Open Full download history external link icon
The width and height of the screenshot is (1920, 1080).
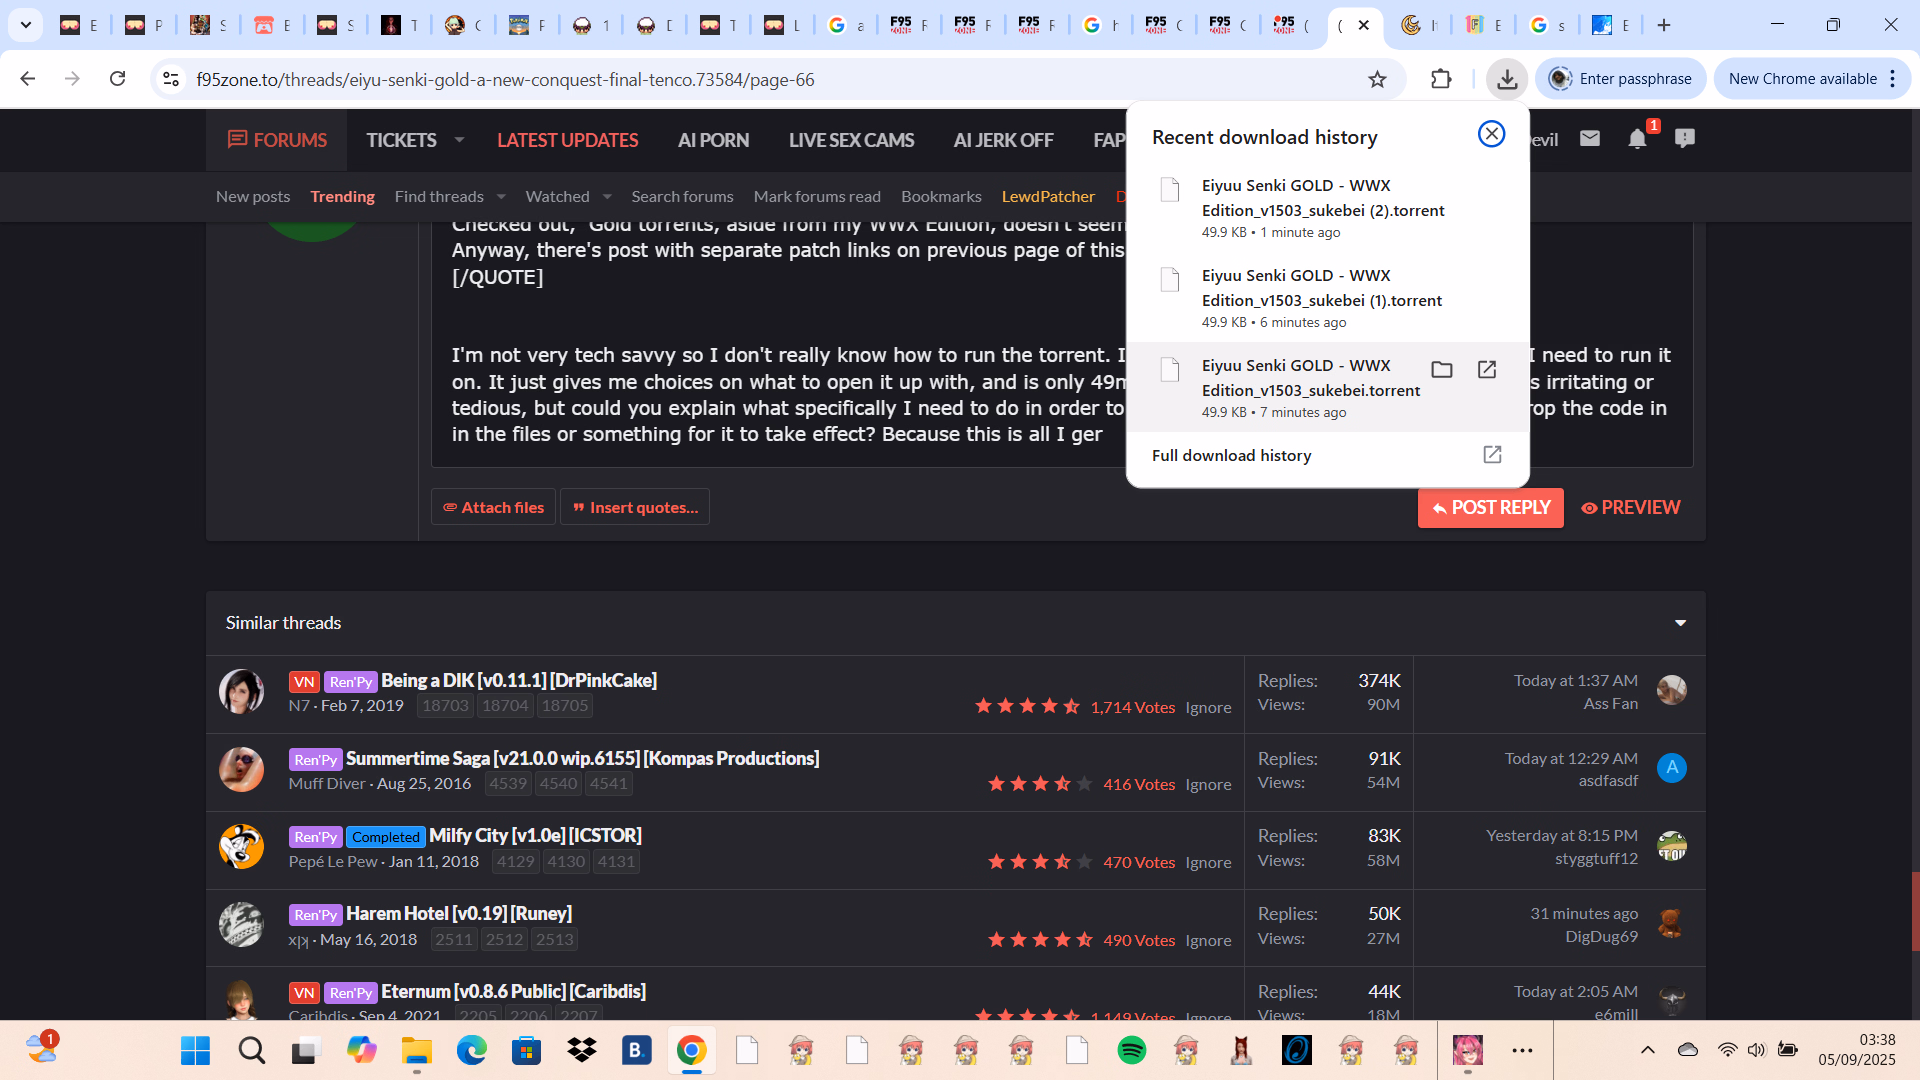1492,455
